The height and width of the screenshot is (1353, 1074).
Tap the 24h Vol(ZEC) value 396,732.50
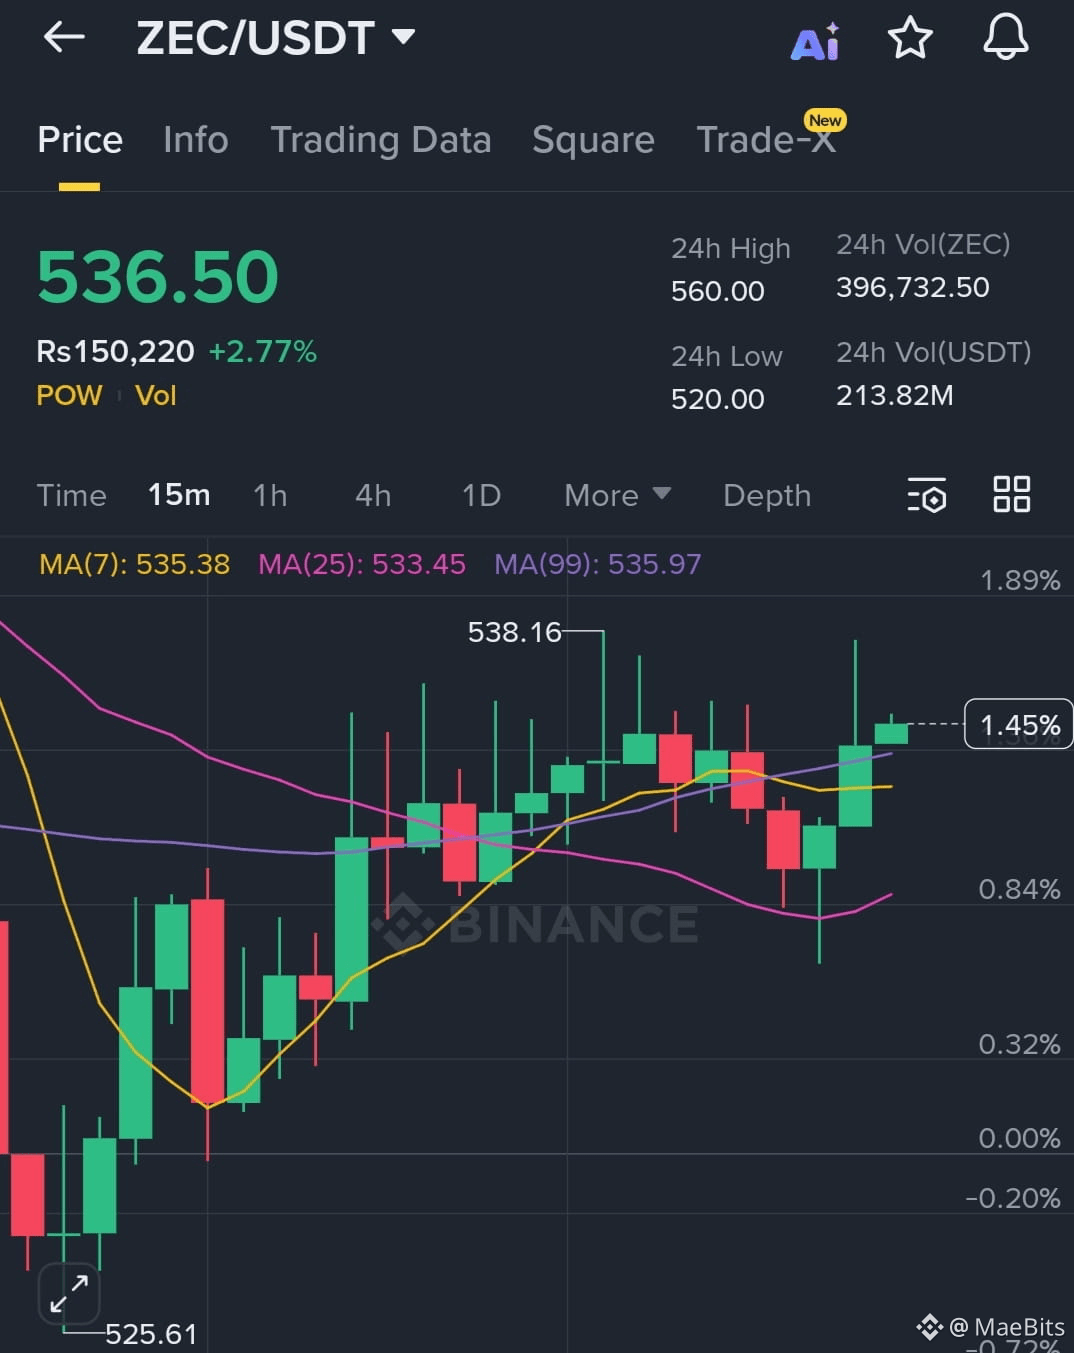(x=913, y=287)
